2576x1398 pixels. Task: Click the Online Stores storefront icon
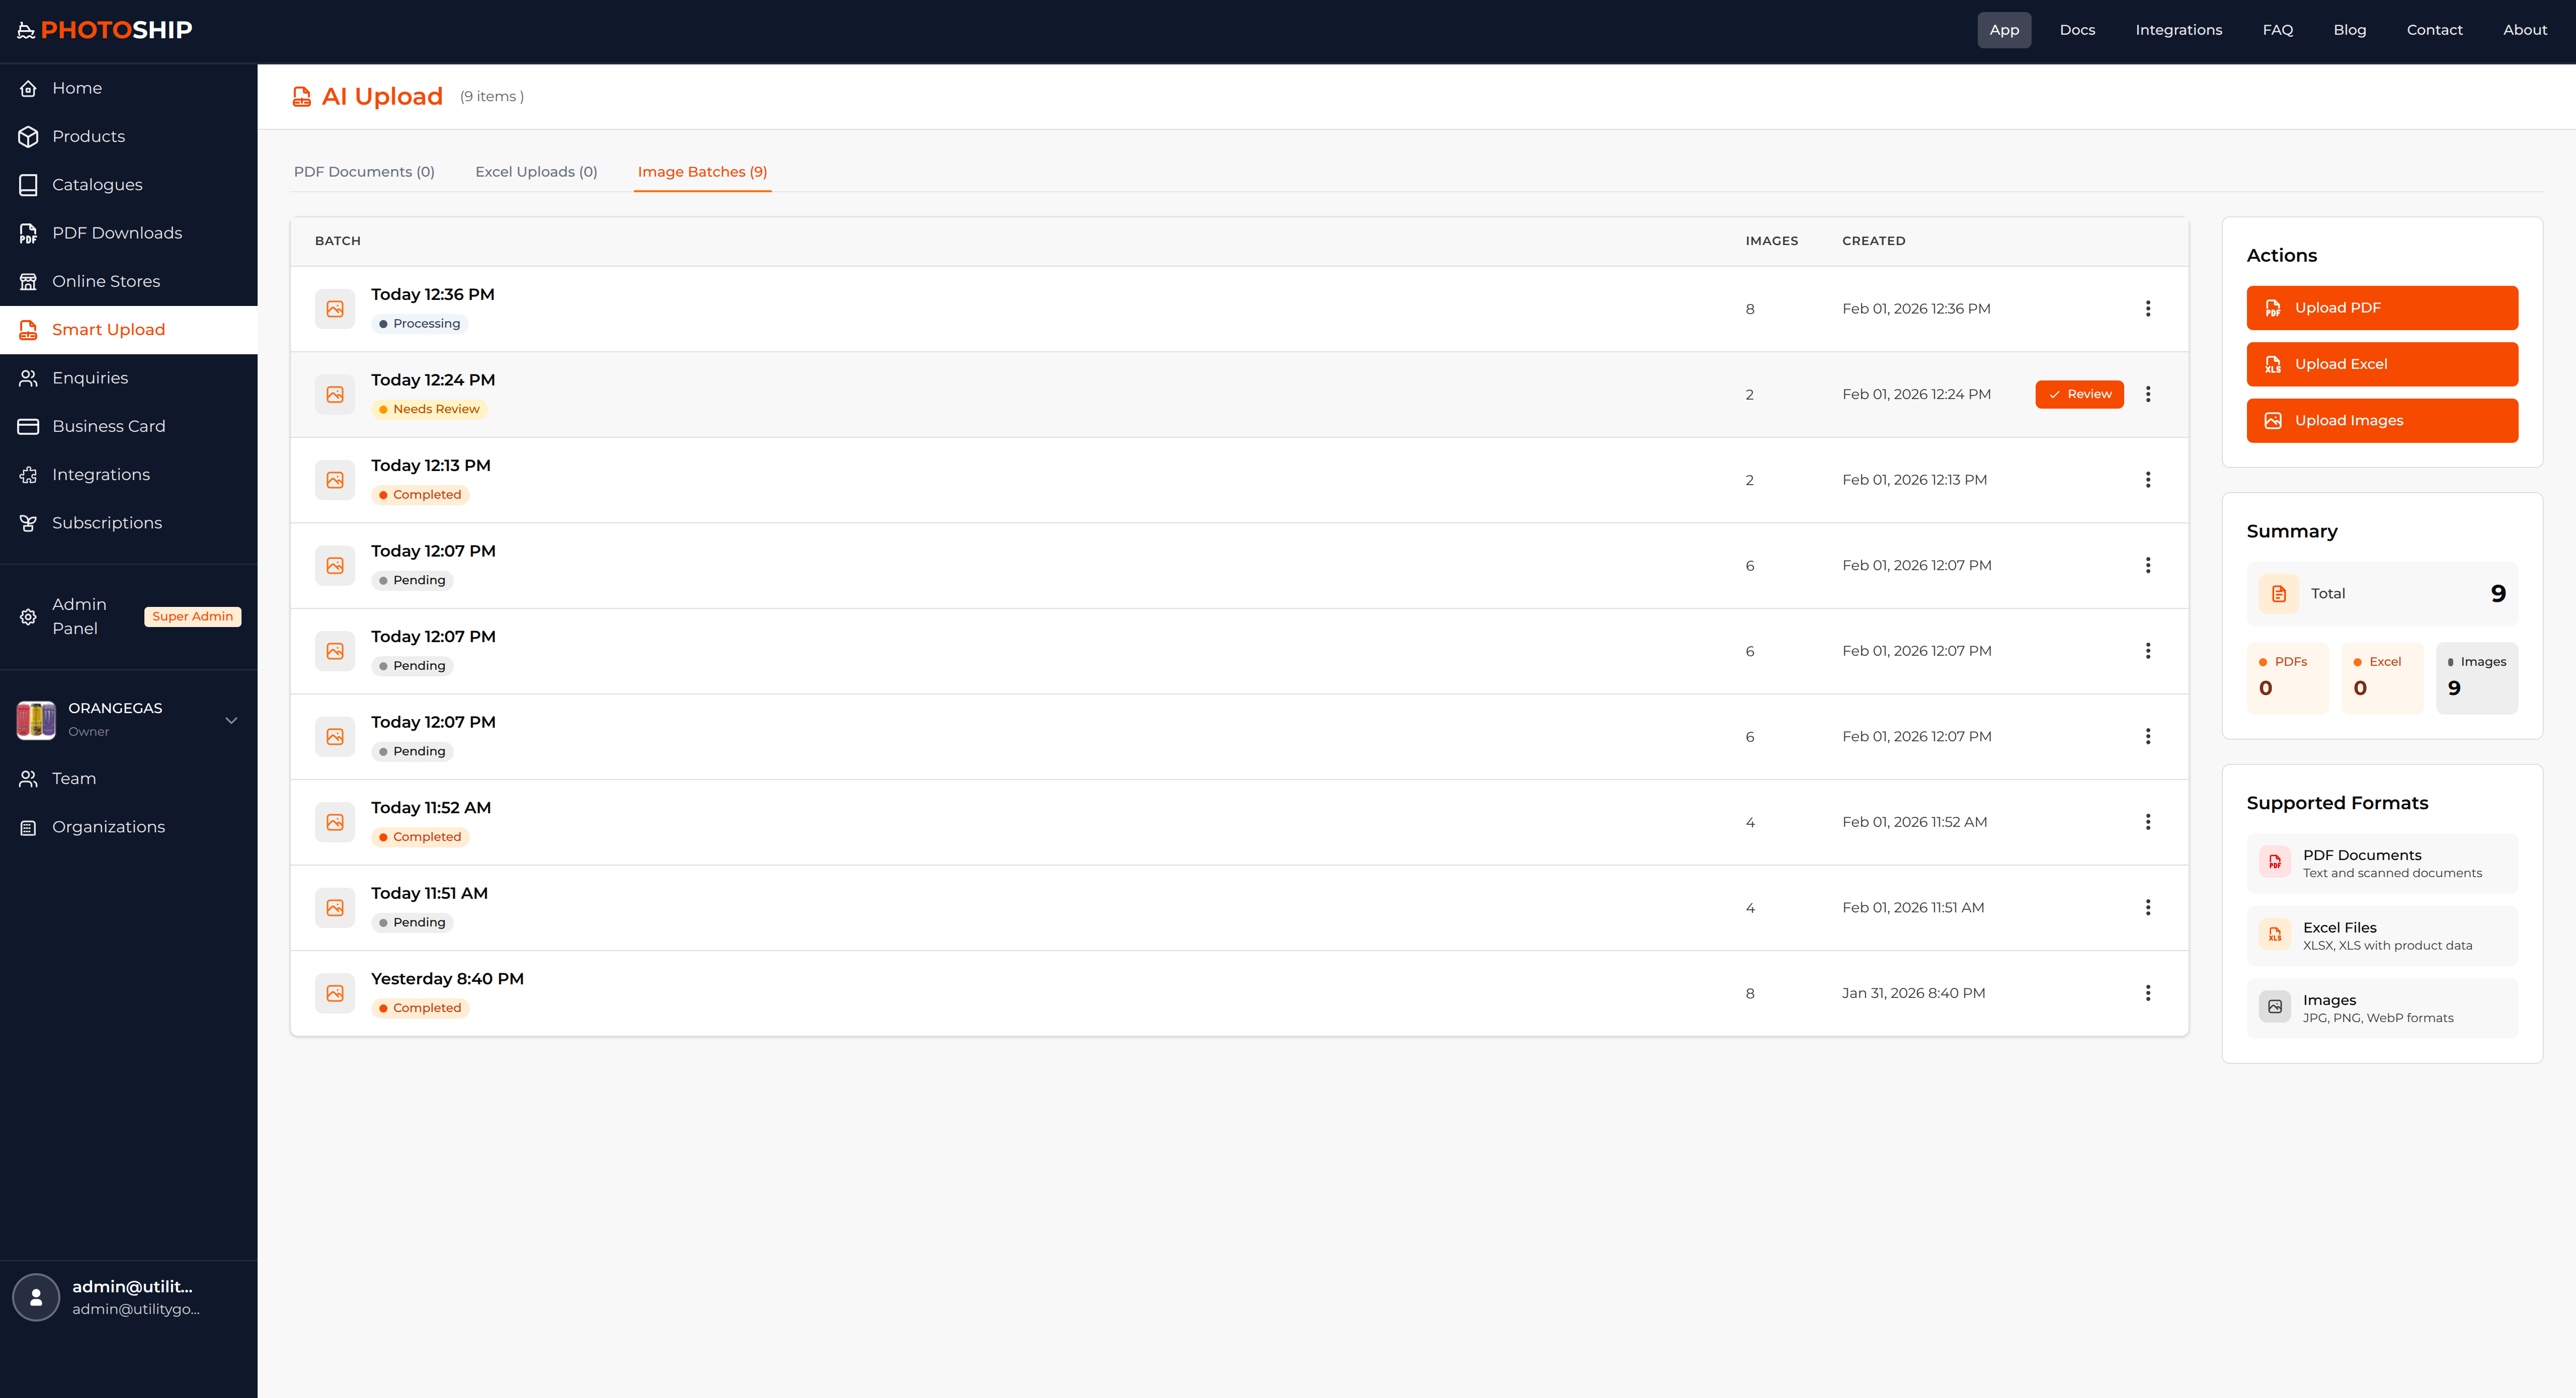[28, 281]
